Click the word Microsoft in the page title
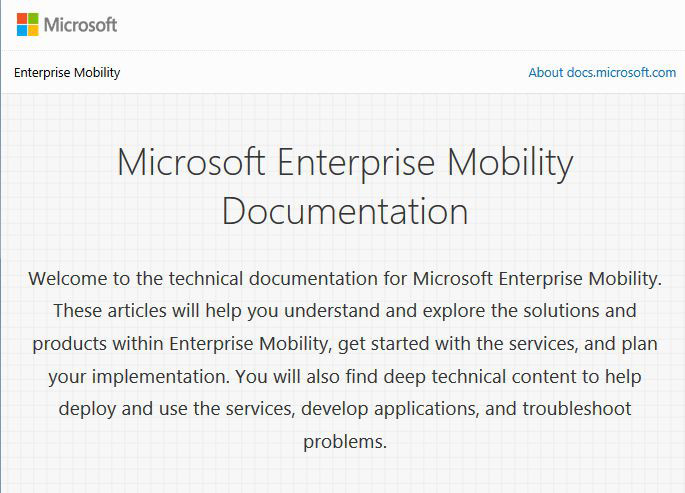The width and height of the screenshot is (685, 493). pyautogui.click(x=191, y=162)
